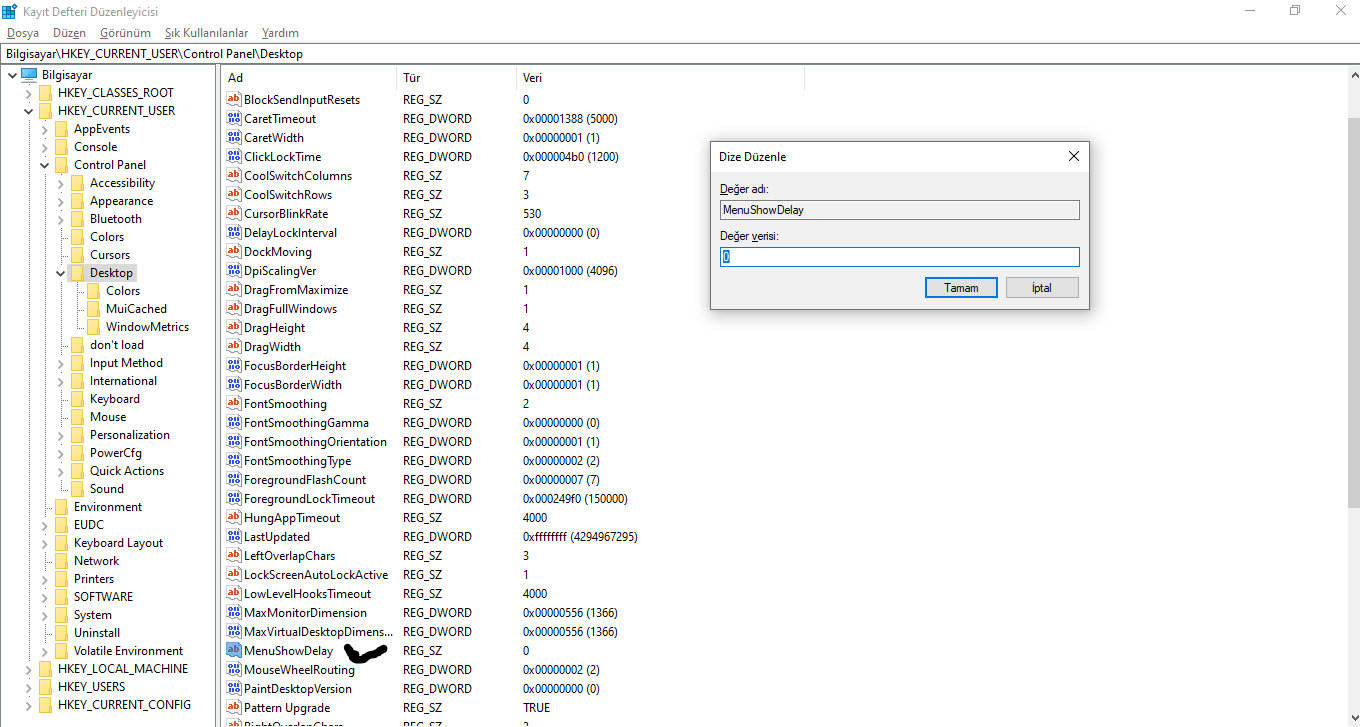Click the CaretTimeout DWORD value icon
Image resolution: width=1360 pixels, height=727 pixels.
point(234,119)
